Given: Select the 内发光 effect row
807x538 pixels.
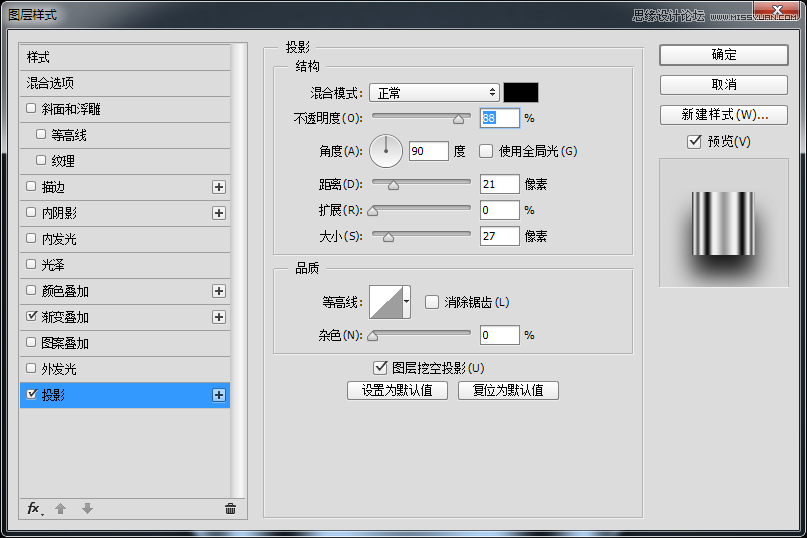Looking at the screenshot, I should coord(125,239).
